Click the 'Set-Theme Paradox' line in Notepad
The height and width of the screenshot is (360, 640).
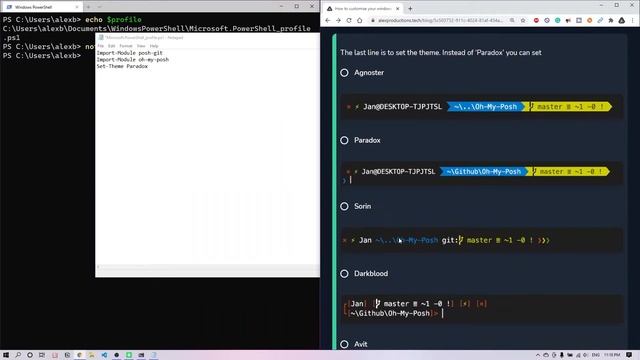(x=122, y=66)
